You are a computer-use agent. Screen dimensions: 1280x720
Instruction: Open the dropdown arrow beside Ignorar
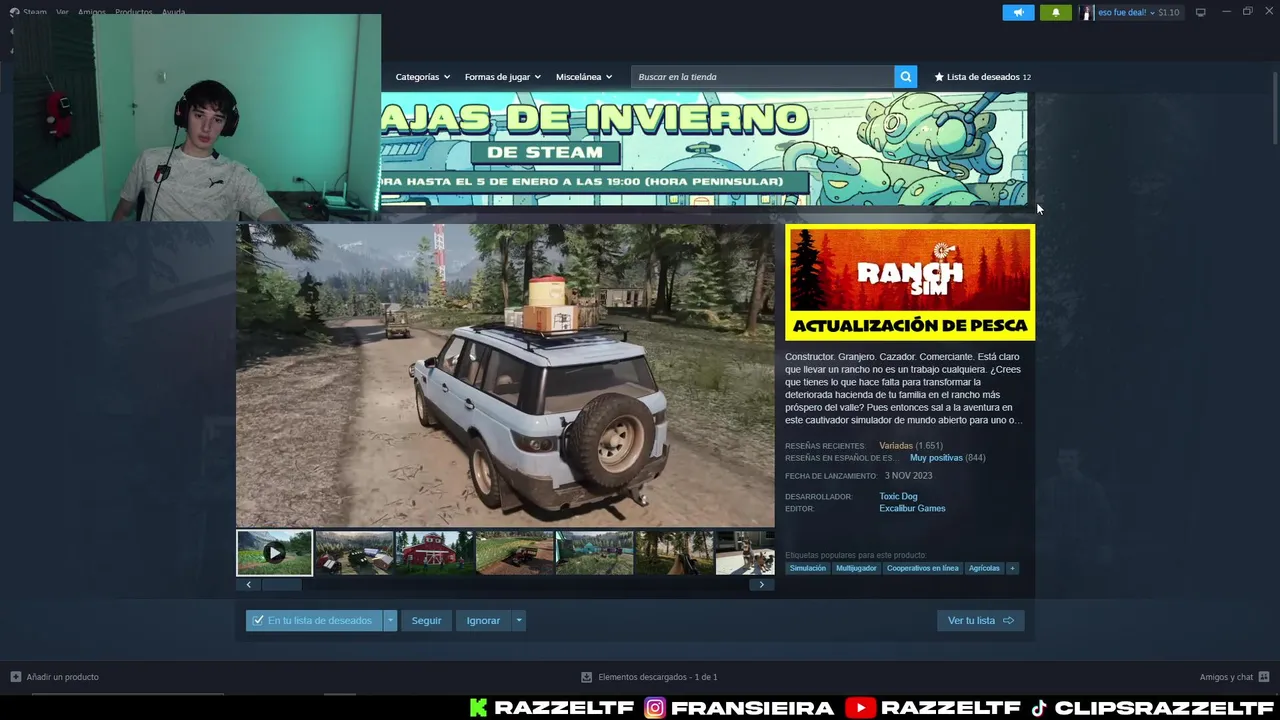coord(518,620)
